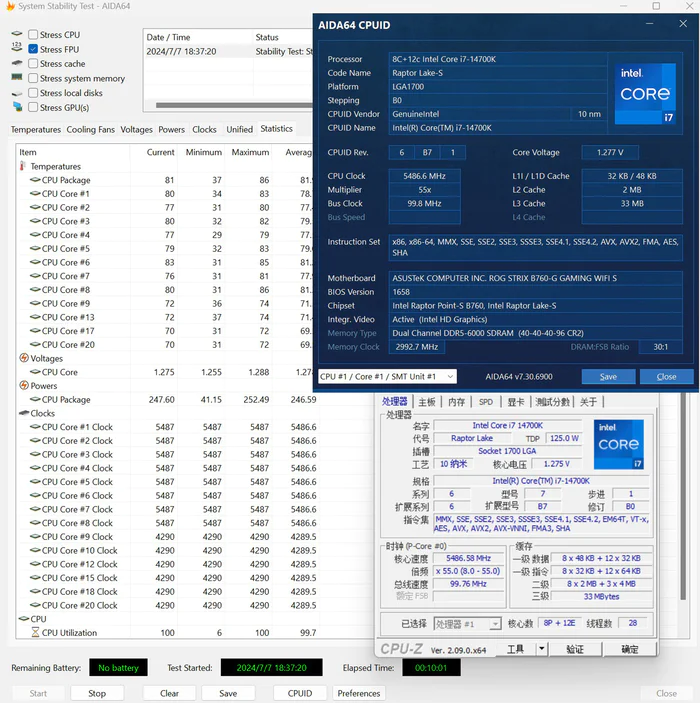Click the Intel Core i7 logo in AIDA64 CPUID
The height and width of the screenshot is (703, 700).
click(645, 94)
